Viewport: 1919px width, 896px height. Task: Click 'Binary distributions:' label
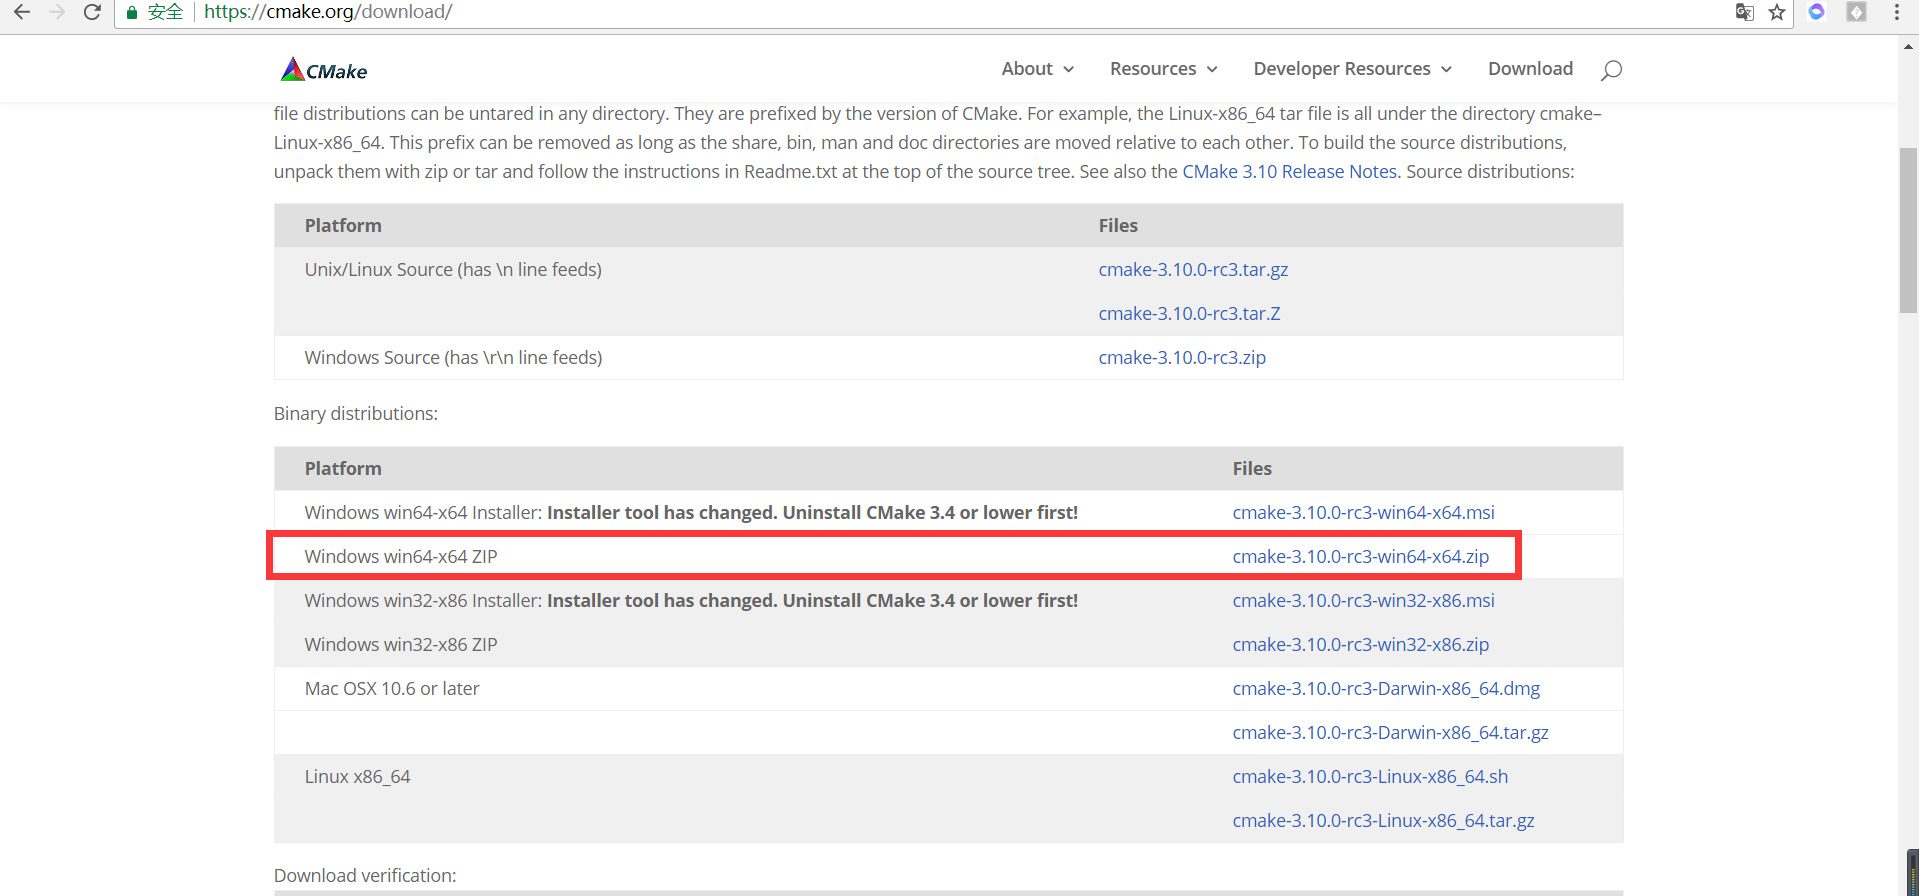point(356,414)
